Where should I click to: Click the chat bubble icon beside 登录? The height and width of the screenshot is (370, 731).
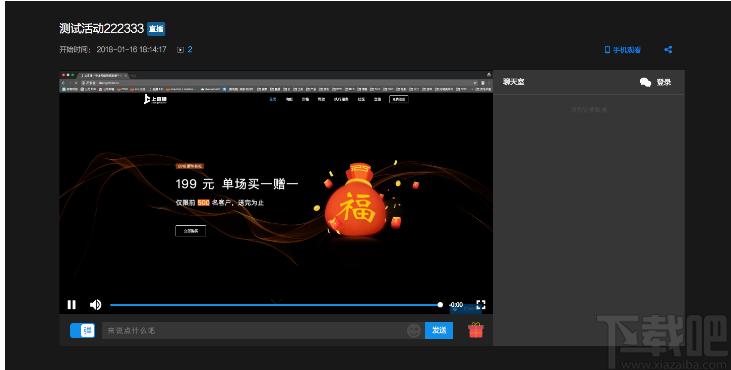point(645,82)
